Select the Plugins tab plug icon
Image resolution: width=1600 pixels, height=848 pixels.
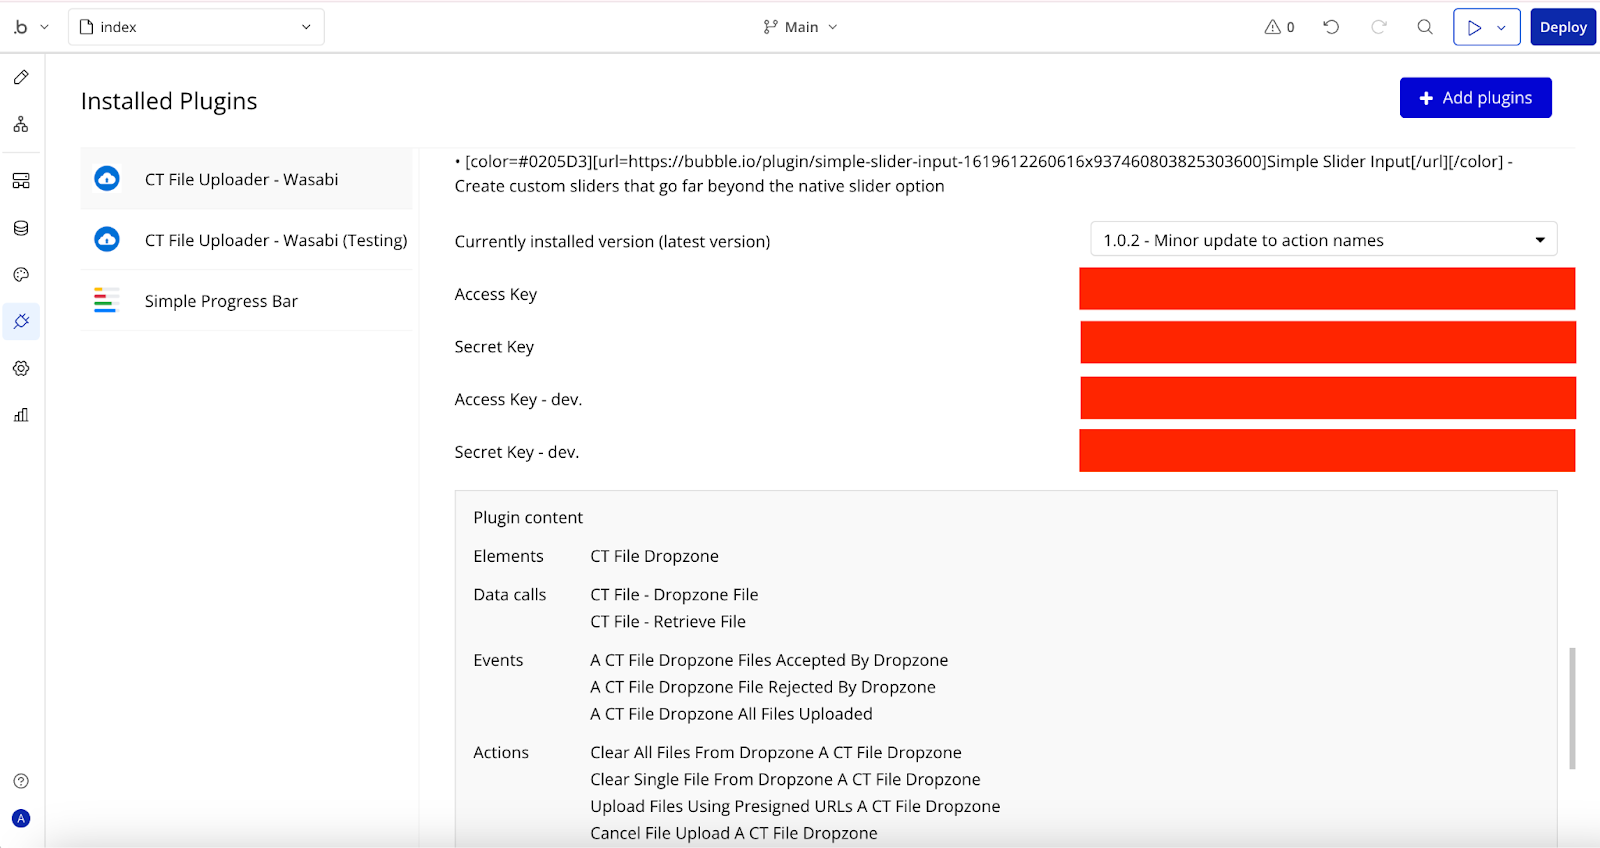(21, 321)
